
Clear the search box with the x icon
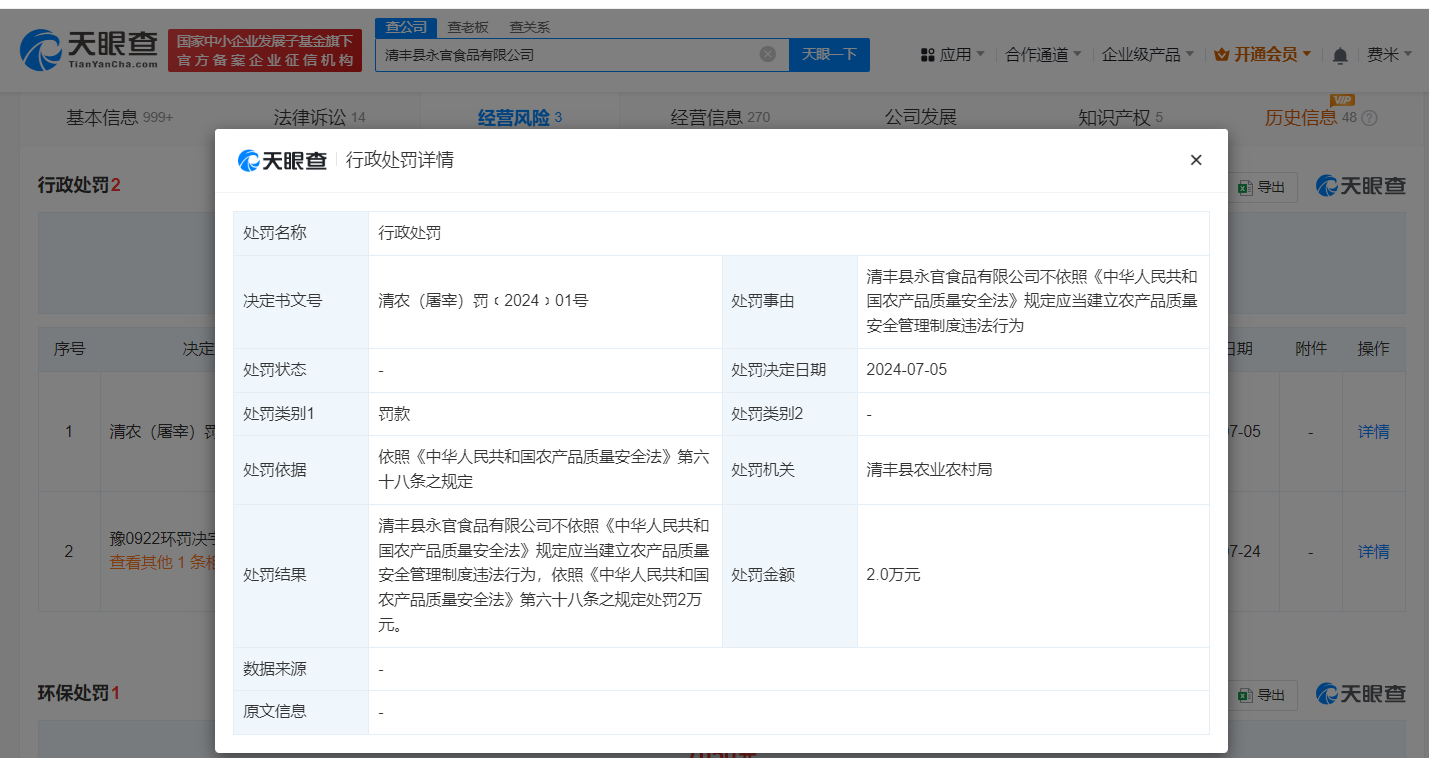768,54
